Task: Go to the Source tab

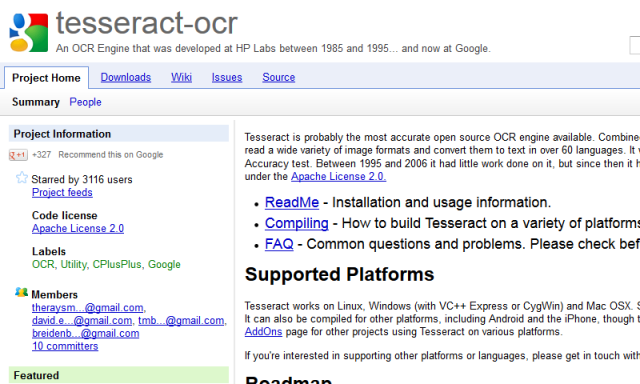Action: click(278, 77)
